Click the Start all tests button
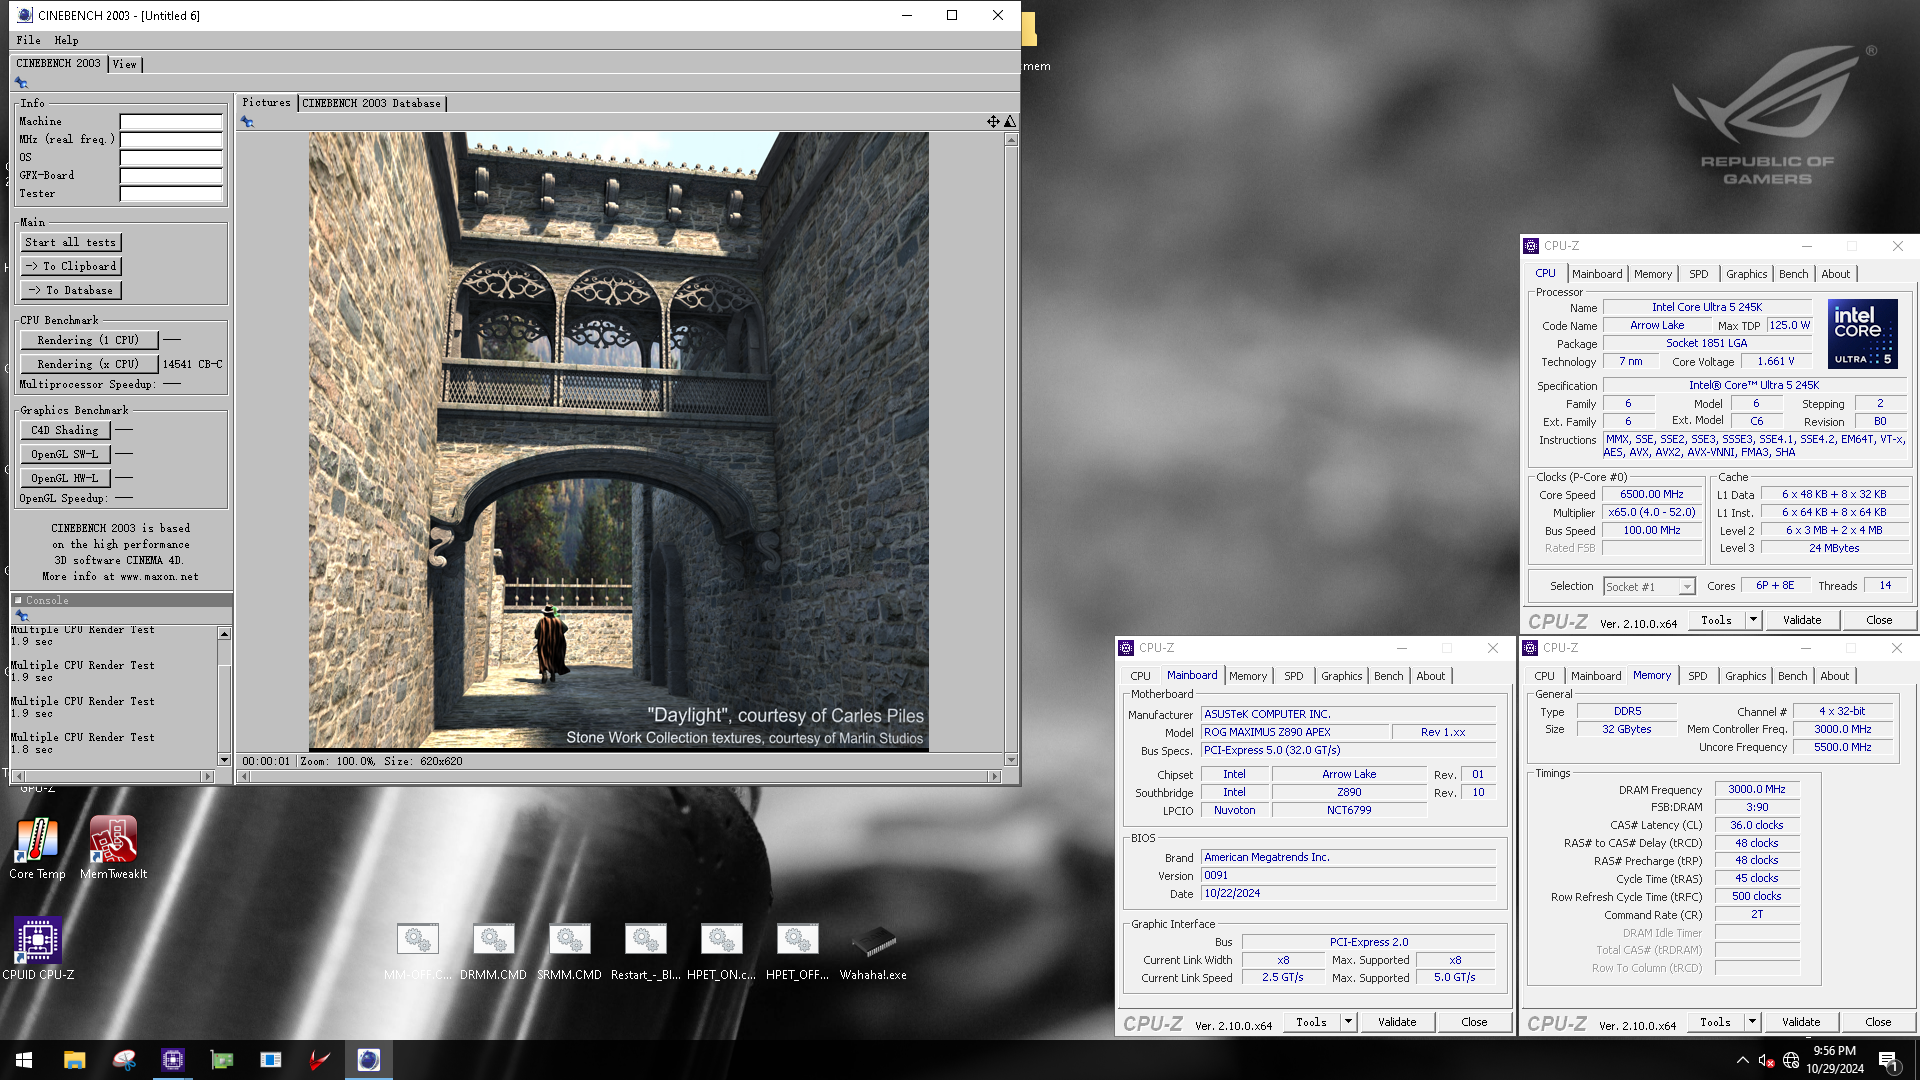The image size is (1920, 1080). (70, 242)
